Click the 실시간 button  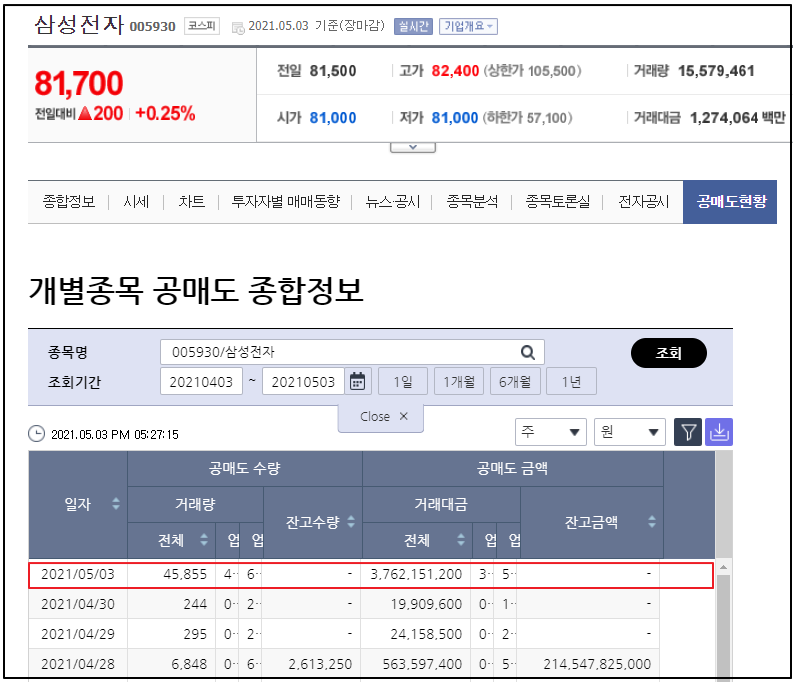413,26
